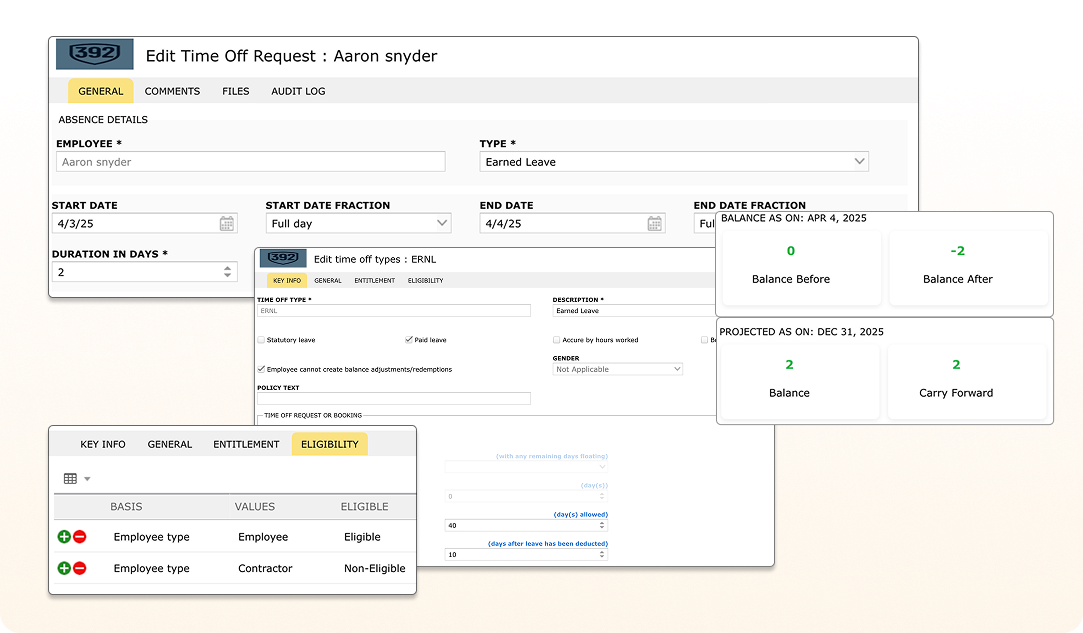Click the Start Date field showing 4/3/25

(x=145, y=223)
